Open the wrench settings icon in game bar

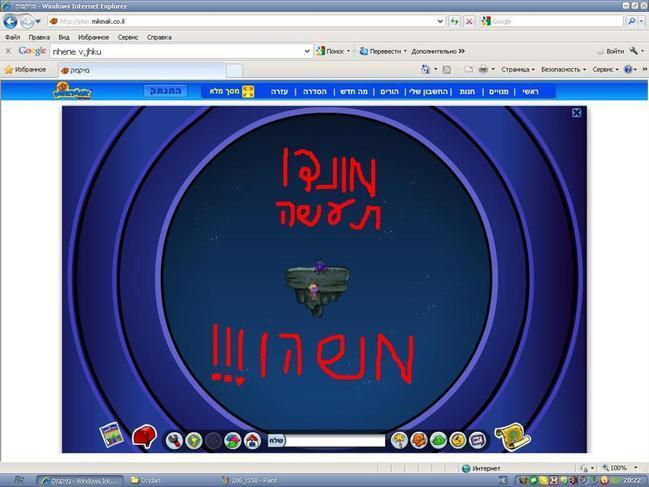pyautogui.click(x=174, y=440)
